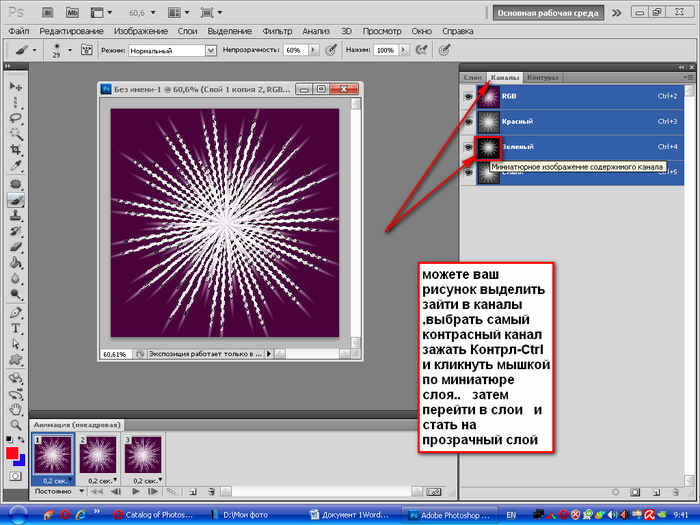
Task: Open brush preset picker arrow
Action: click(70, 50)
